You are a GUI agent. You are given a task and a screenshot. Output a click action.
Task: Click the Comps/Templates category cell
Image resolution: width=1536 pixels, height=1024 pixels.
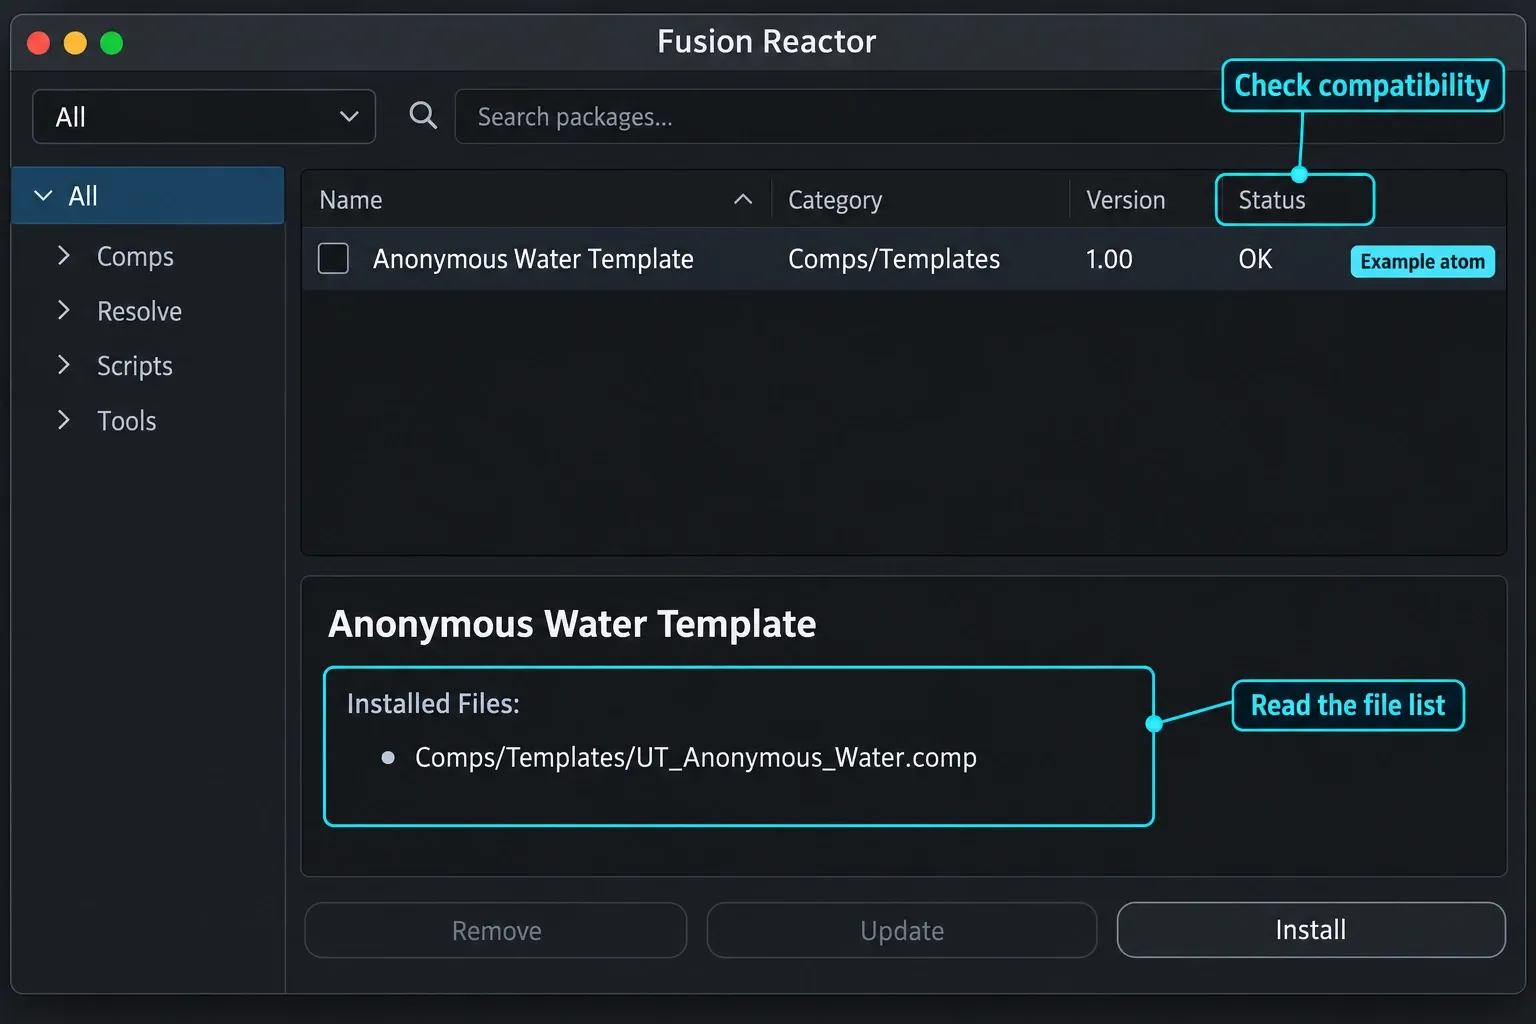click(x=894, y=259)
